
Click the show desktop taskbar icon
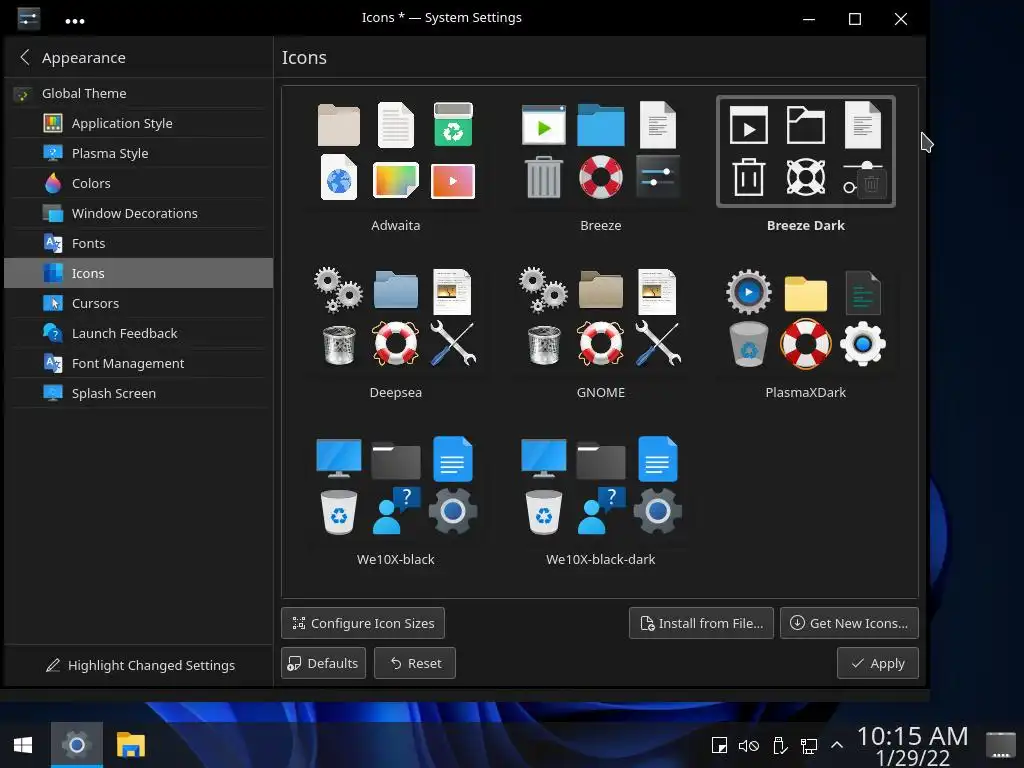1000,745
